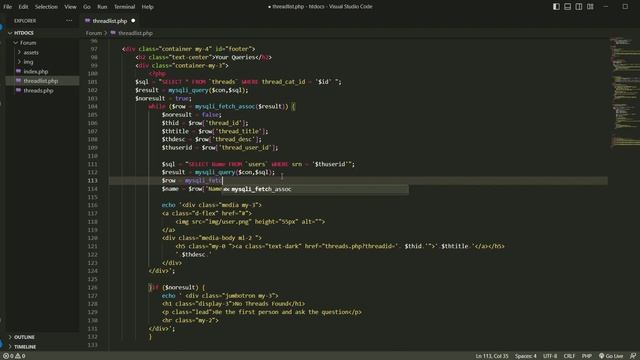Click PHP file icon on threadlist.php tab

point(88,20)
